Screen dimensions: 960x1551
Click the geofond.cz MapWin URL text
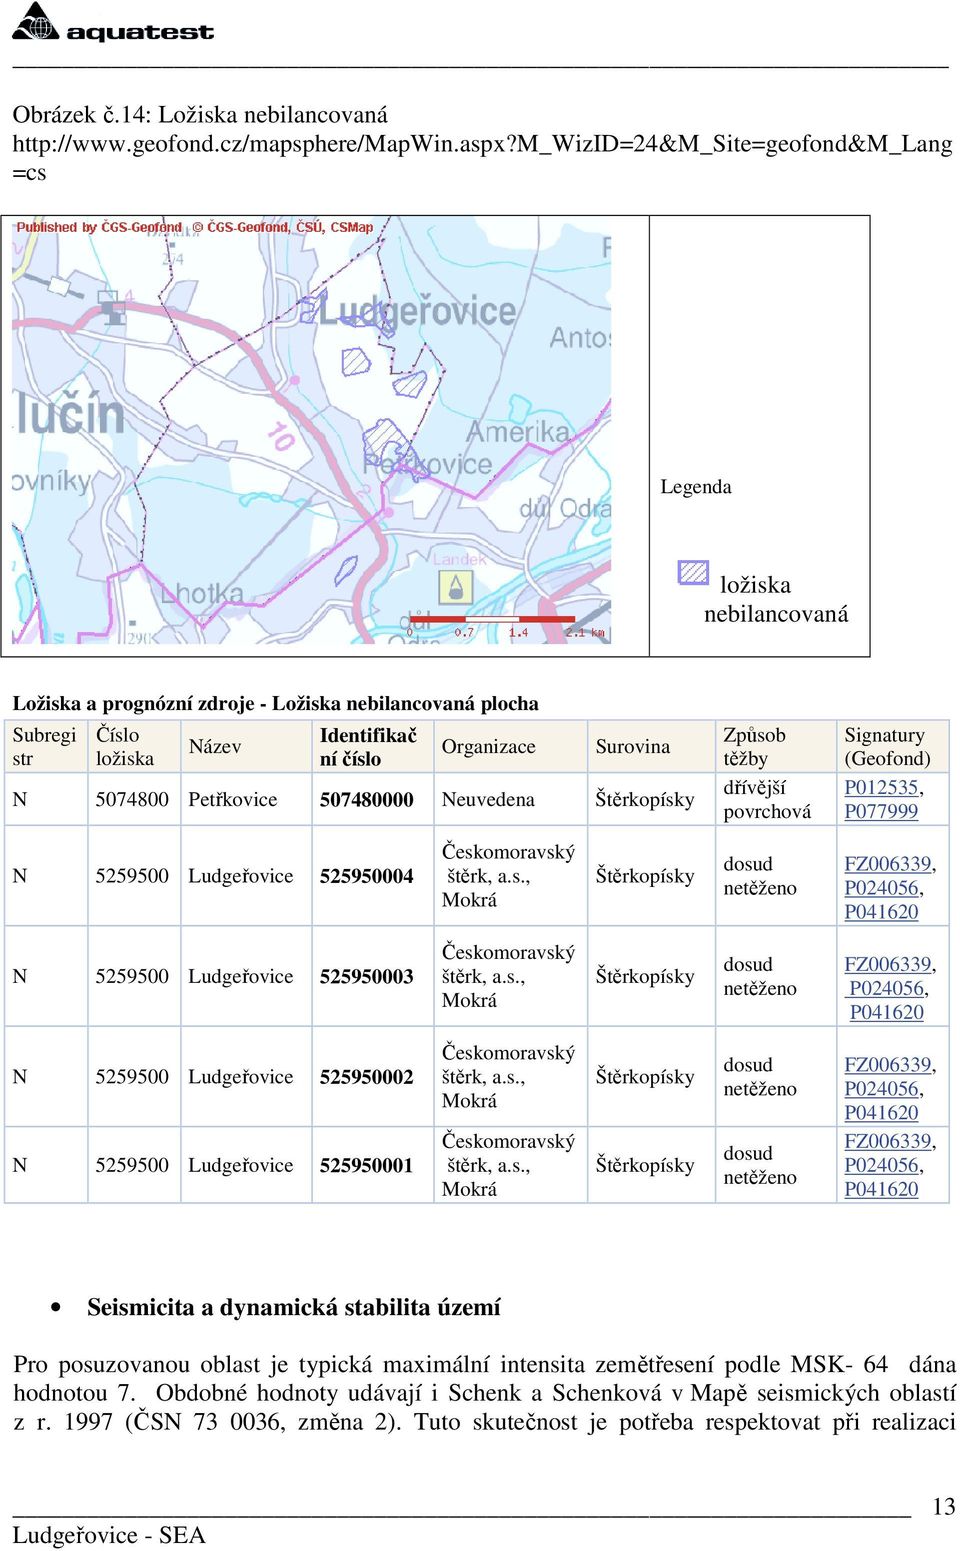pos(482,158)
